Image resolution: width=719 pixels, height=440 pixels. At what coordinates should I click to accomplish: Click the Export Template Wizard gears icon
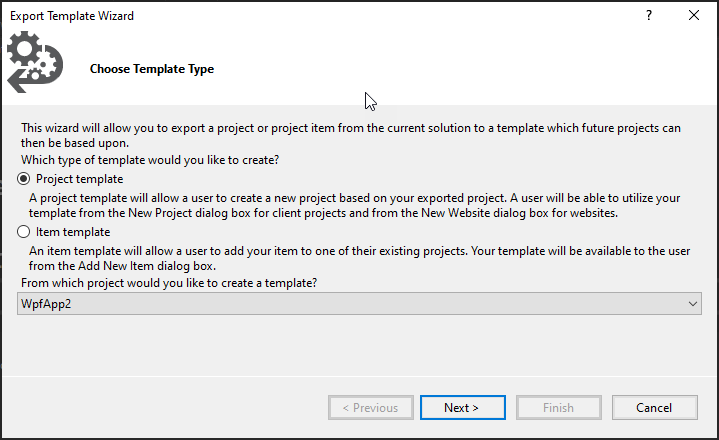35,62
